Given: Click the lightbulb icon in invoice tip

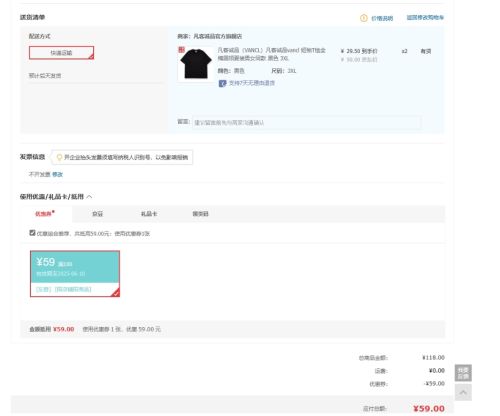Looking at the screenshot, I should [x=59, y=157].
